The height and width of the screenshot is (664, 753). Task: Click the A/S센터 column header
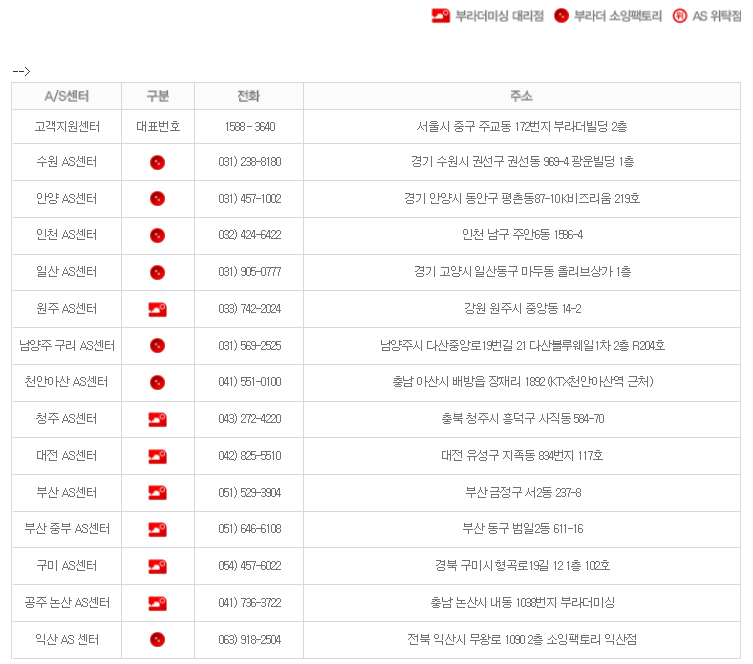click(x=67, y=96)
